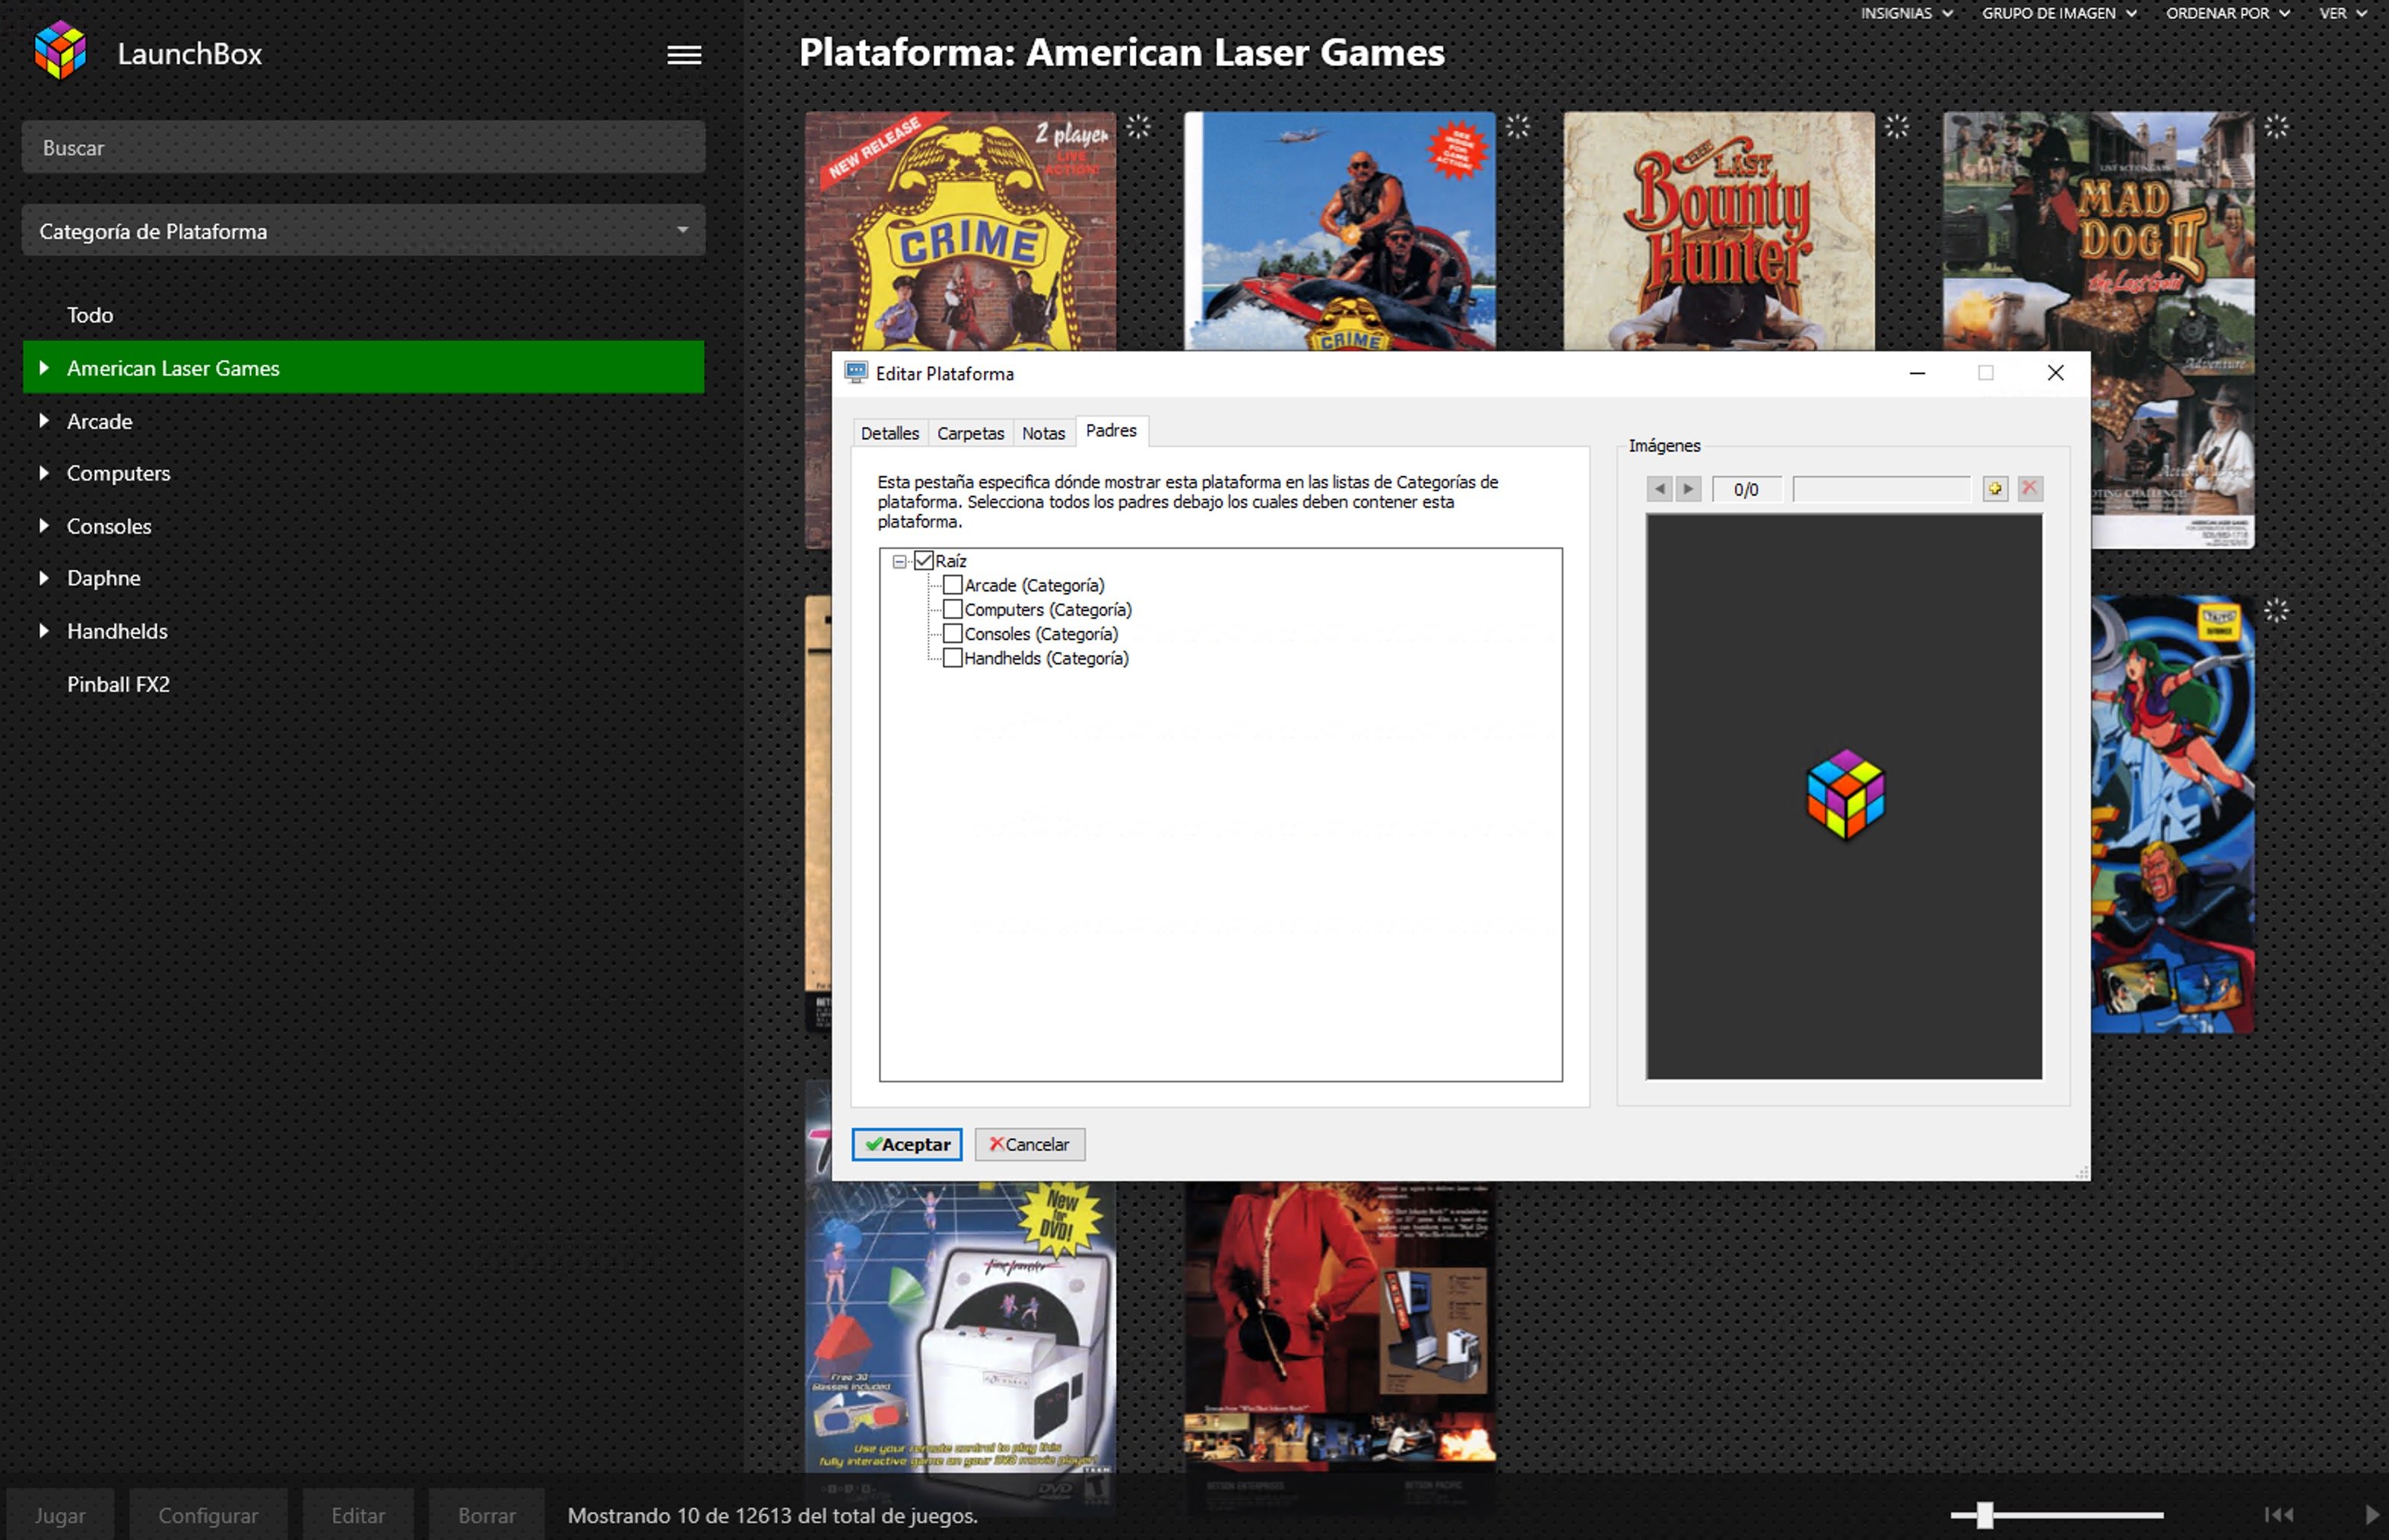Switch to the Carpetas tab
This screenshot has height=1540, width=2389.
(970, 433)
